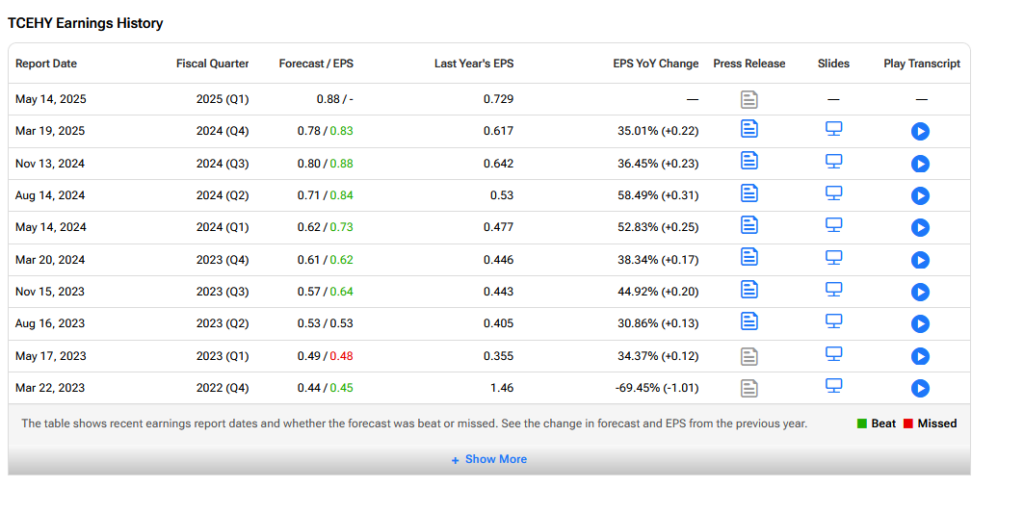View slides for 2024 (Q1) earnings

tap(833, 225)
